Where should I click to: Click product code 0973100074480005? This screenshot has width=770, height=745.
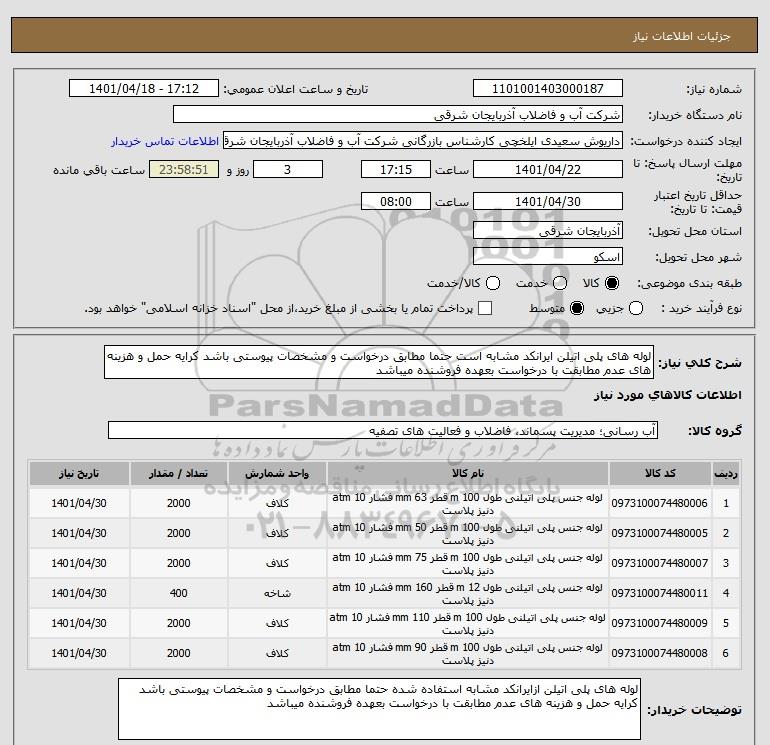click(x=660, y=533)
